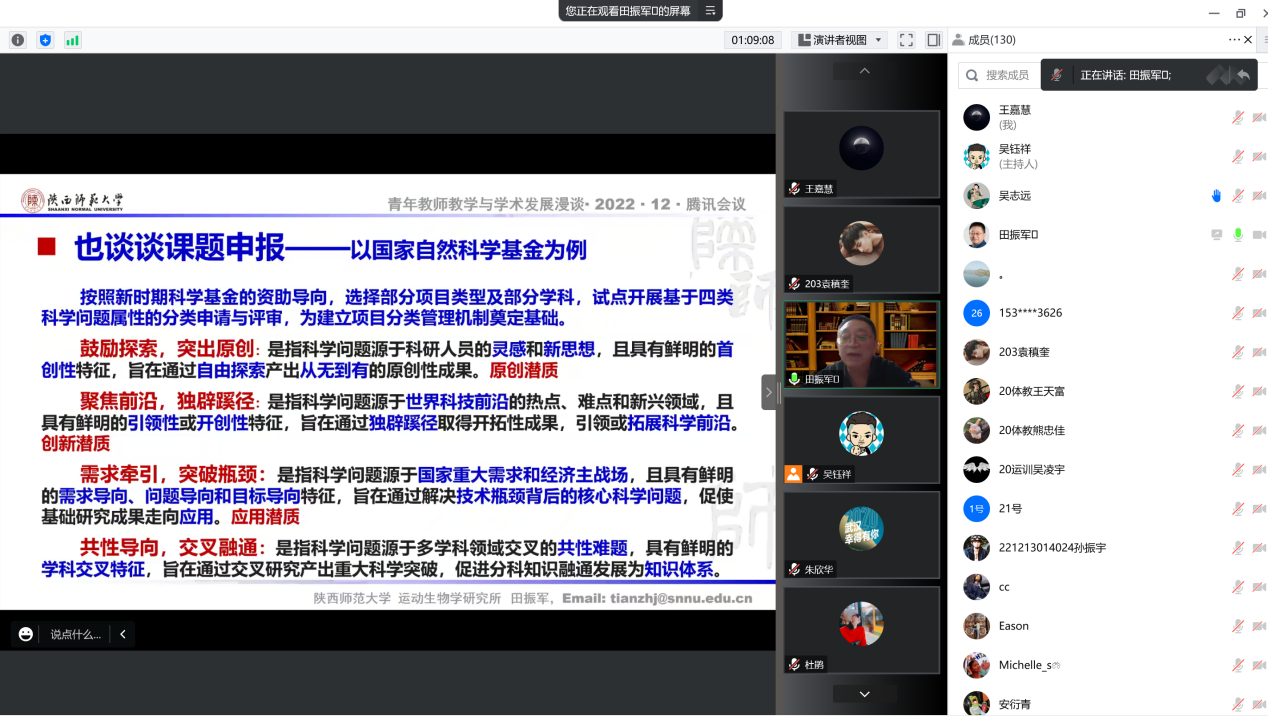Enter full screen mode
This screenshot has height=716, width=1268.
tap(906, 40)
